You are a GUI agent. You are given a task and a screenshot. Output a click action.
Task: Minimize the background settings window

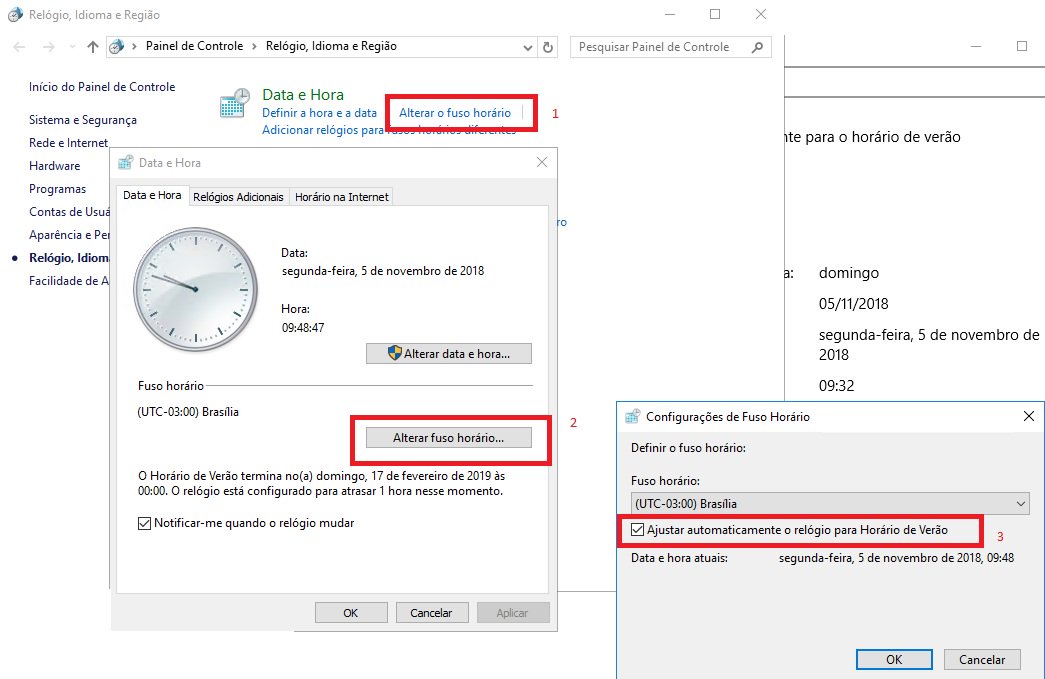click(x=976, y=47)
